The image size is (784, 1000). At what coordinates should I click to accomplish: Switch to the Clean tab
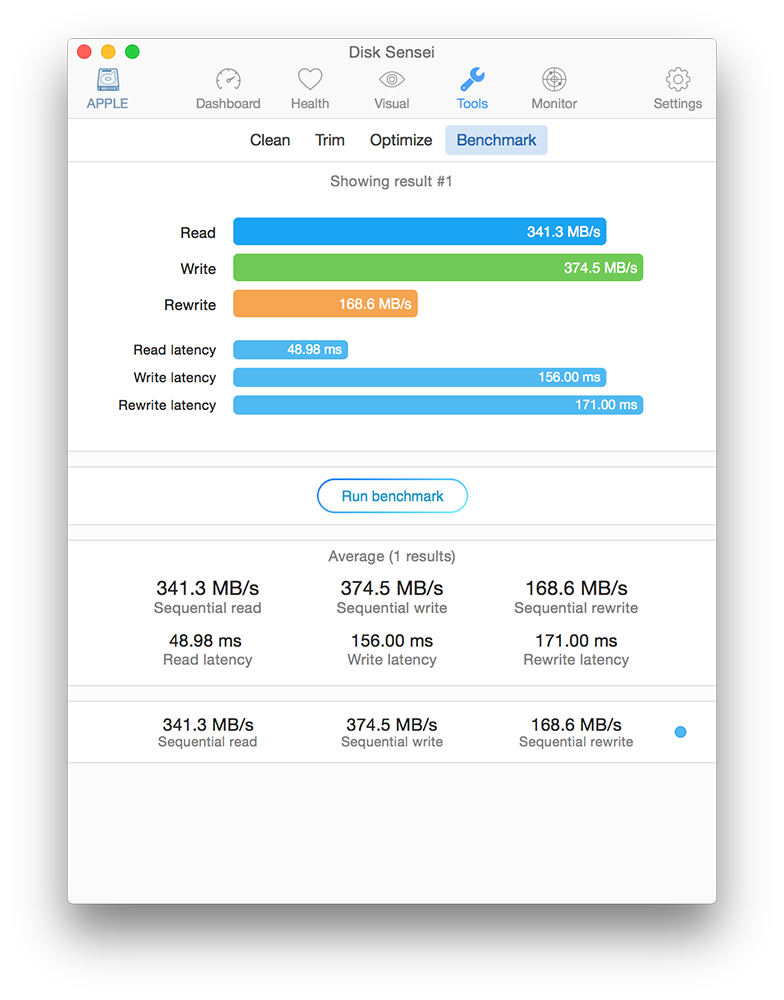click(x=270, y=140)
